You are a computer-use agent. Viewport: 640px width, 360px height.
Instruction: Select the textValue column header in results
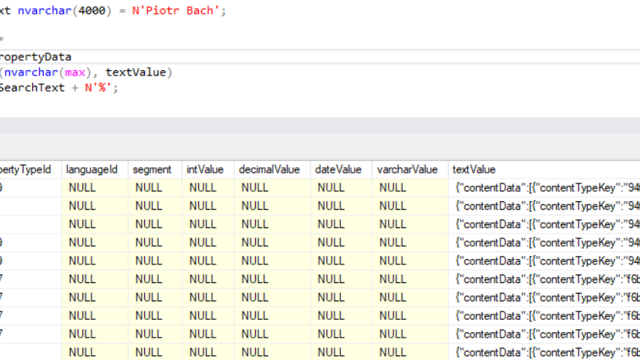coord(544,169)
